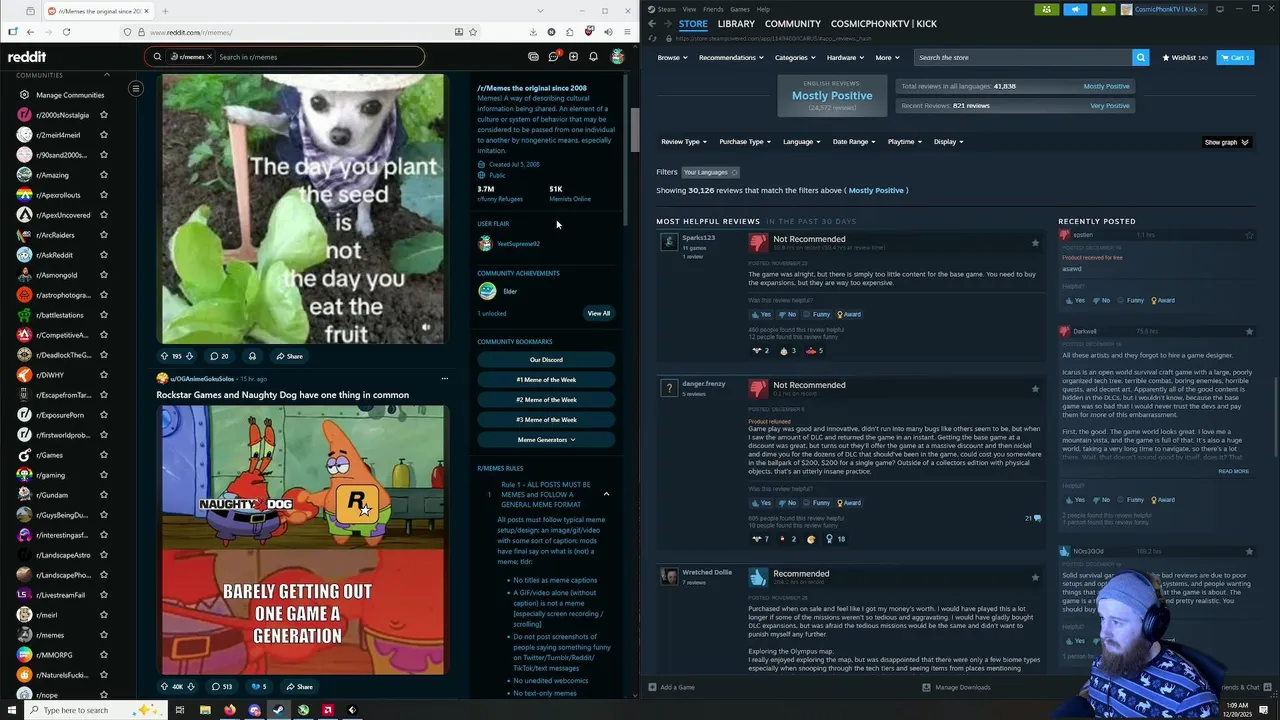Switch to Steam COMMUNITY tab
Viewport: 1280px width, 720px height.
point(793,23)
